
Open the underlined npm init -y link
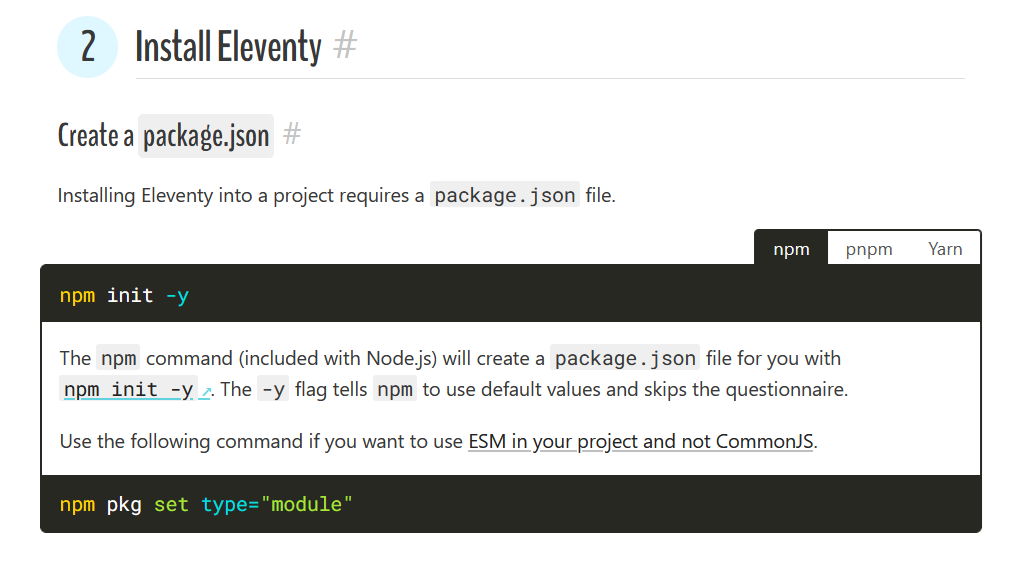[x=129, y=389]
